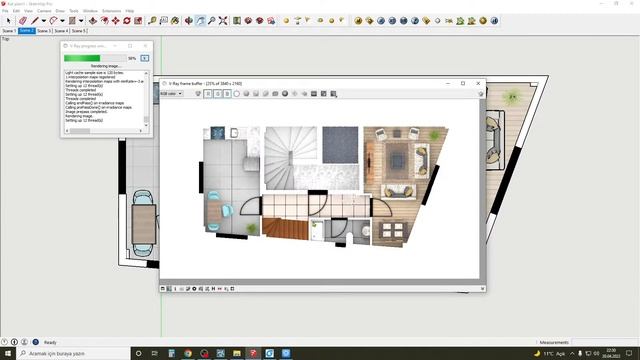The image size is (640, 360).
Task: Open the Edit menu
Action: tap(16, 11)
